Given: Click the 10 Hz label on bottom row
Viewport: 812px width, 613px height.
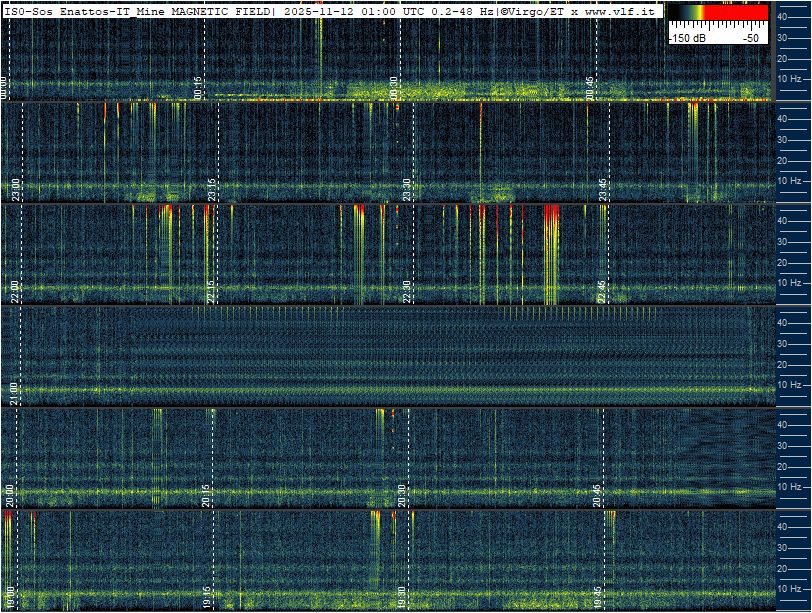Looking at the screenshot, I should click(789, 589).
